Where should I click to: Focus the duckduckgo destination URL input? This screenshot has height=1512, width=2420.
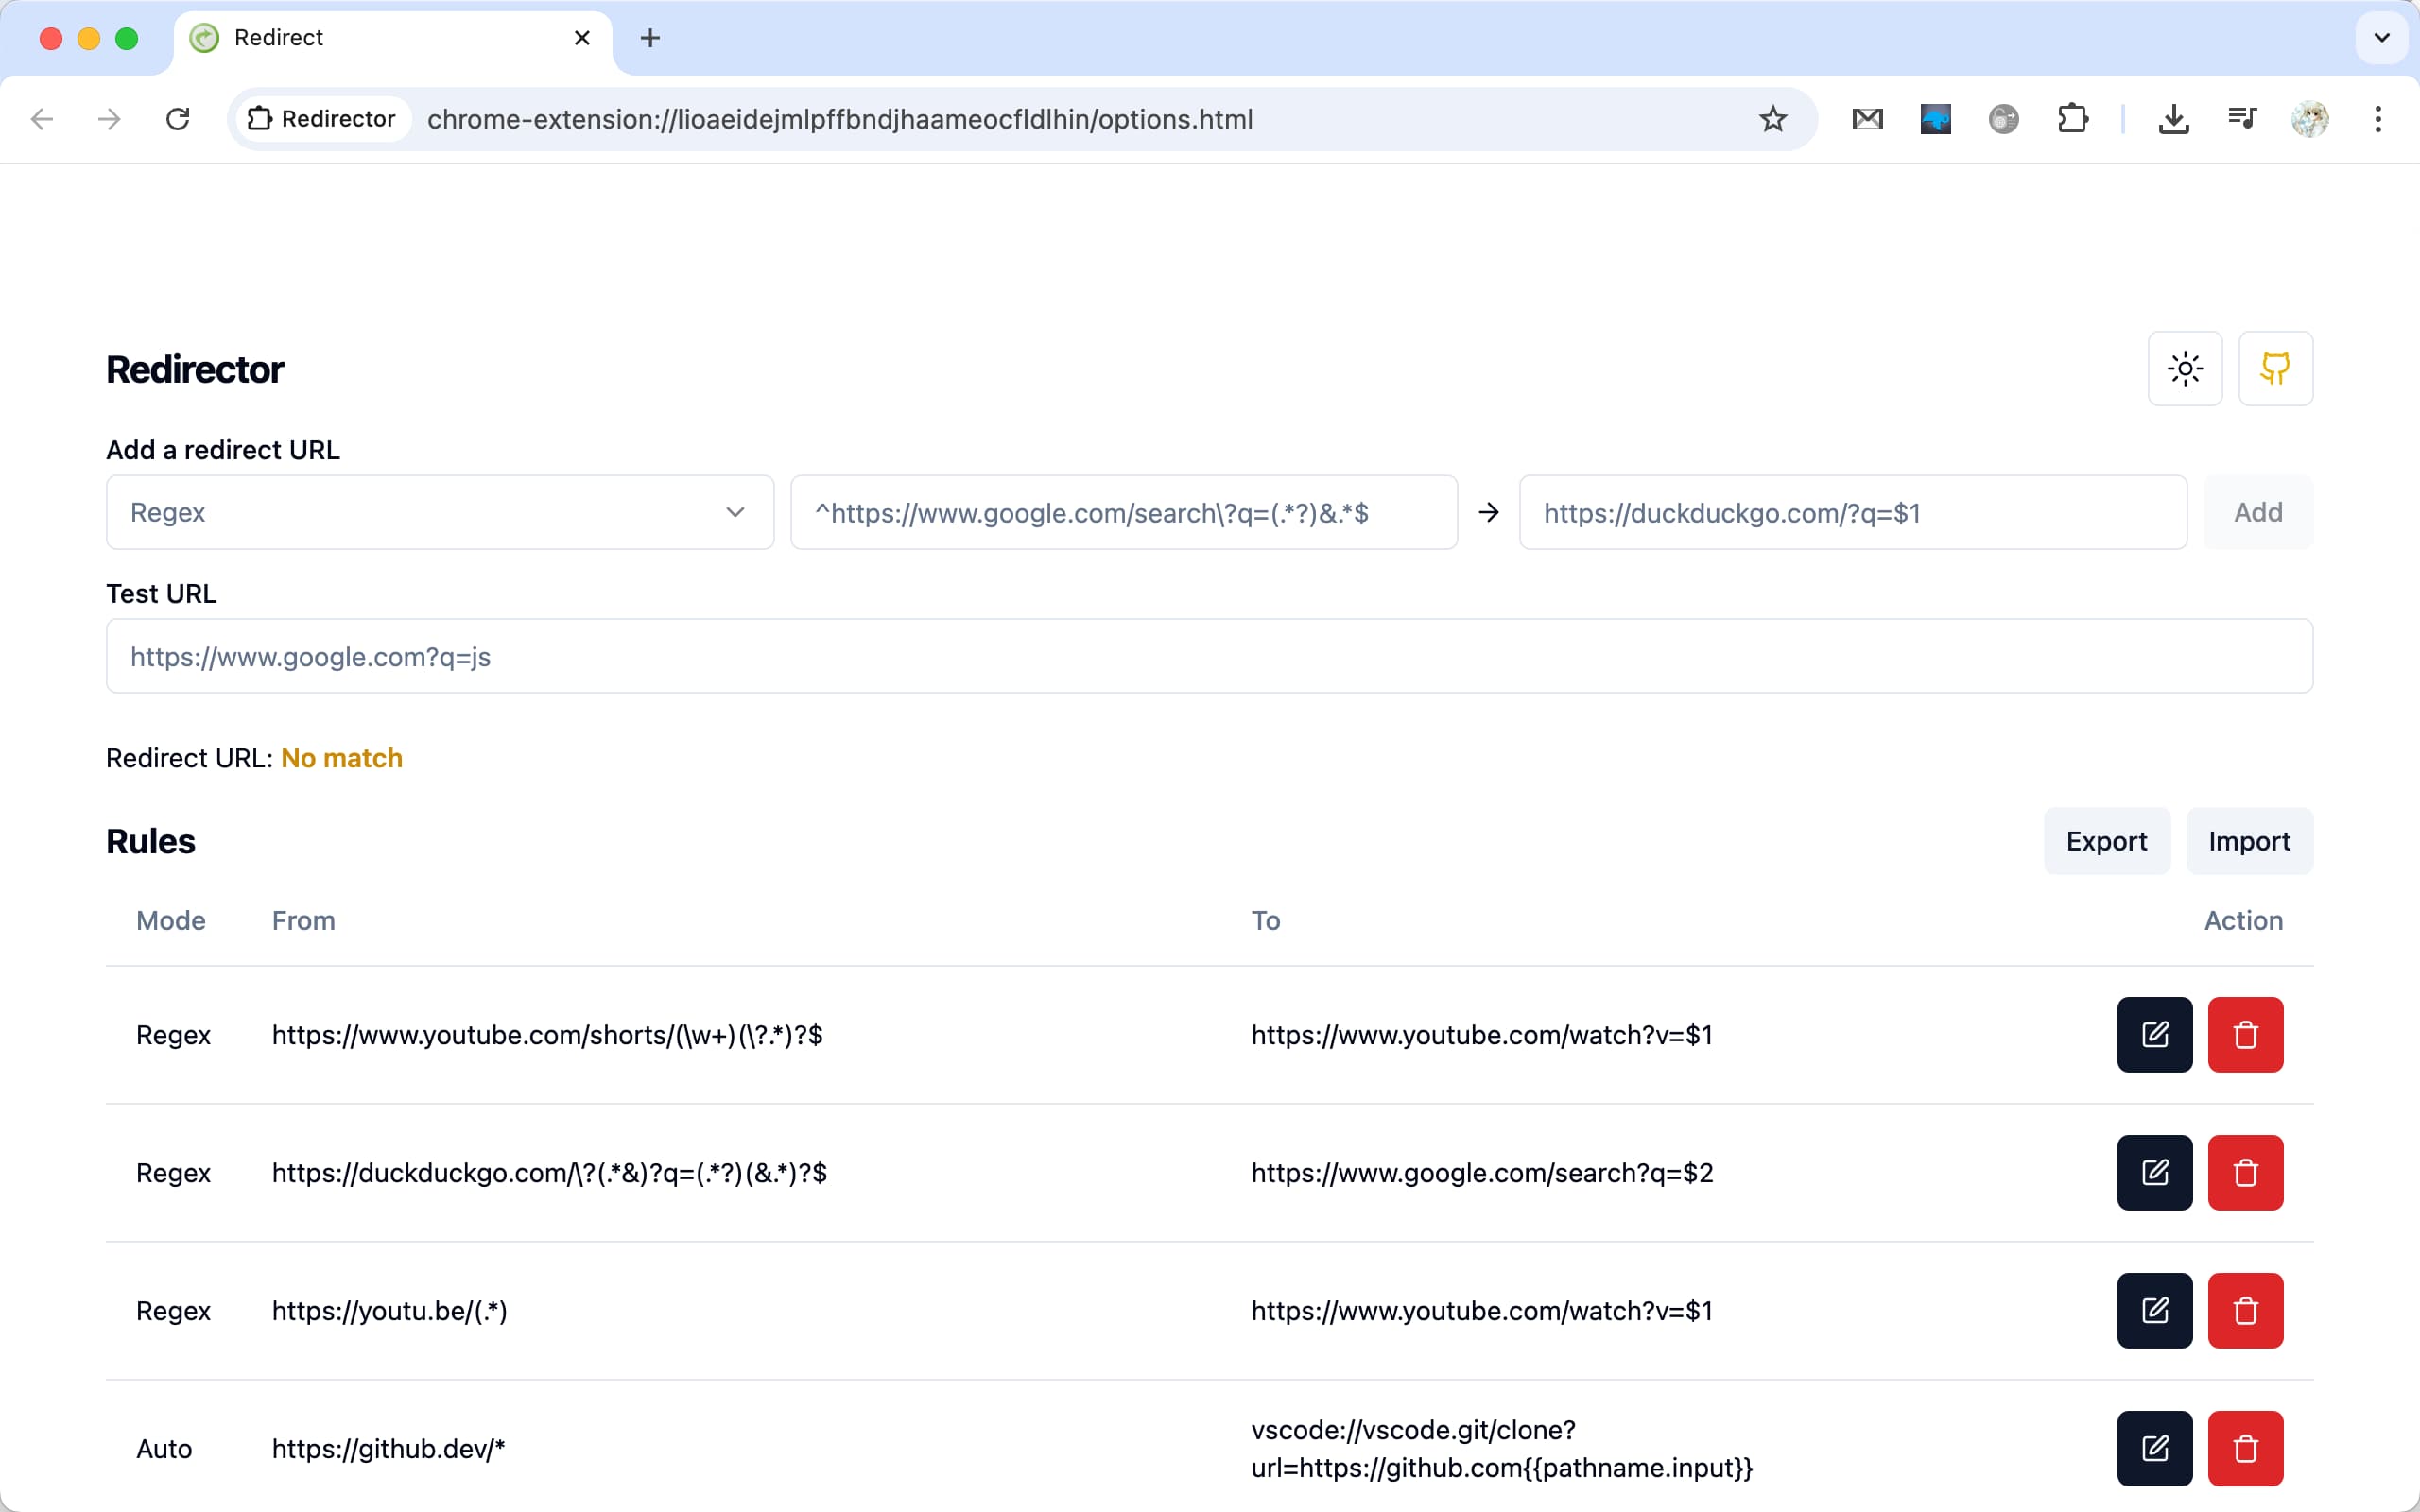[1853, 512]
